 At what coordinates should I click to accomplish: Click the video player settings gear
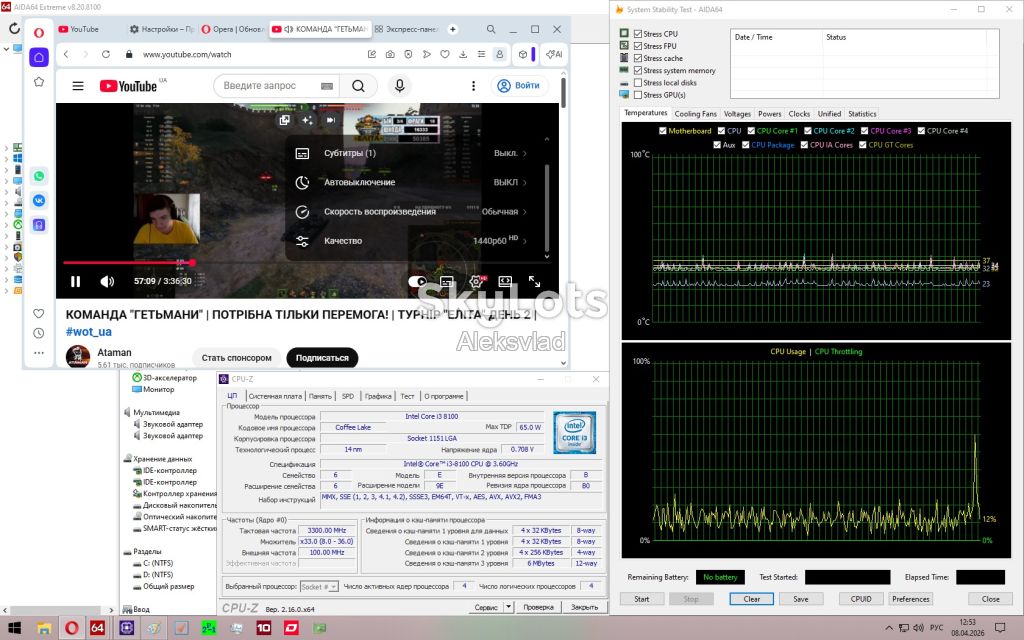[x=477, y=281]
